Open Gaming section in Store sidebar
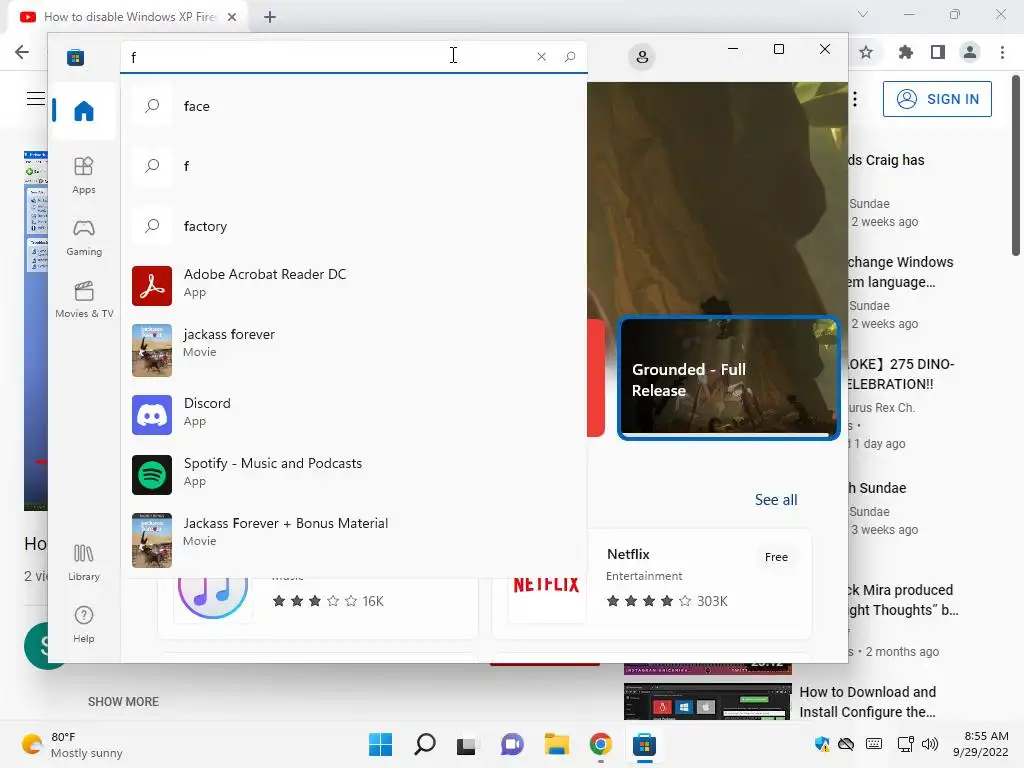 point(84,237)
